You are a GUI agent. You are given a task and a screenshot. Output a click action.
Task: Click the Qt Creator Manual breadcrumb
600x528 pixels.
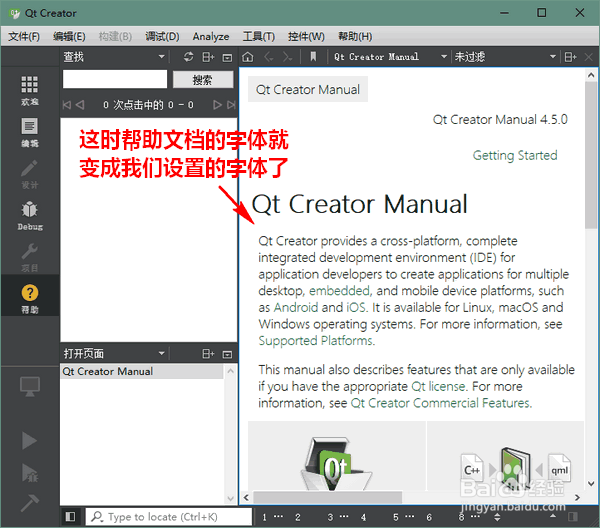click(308, 89)
